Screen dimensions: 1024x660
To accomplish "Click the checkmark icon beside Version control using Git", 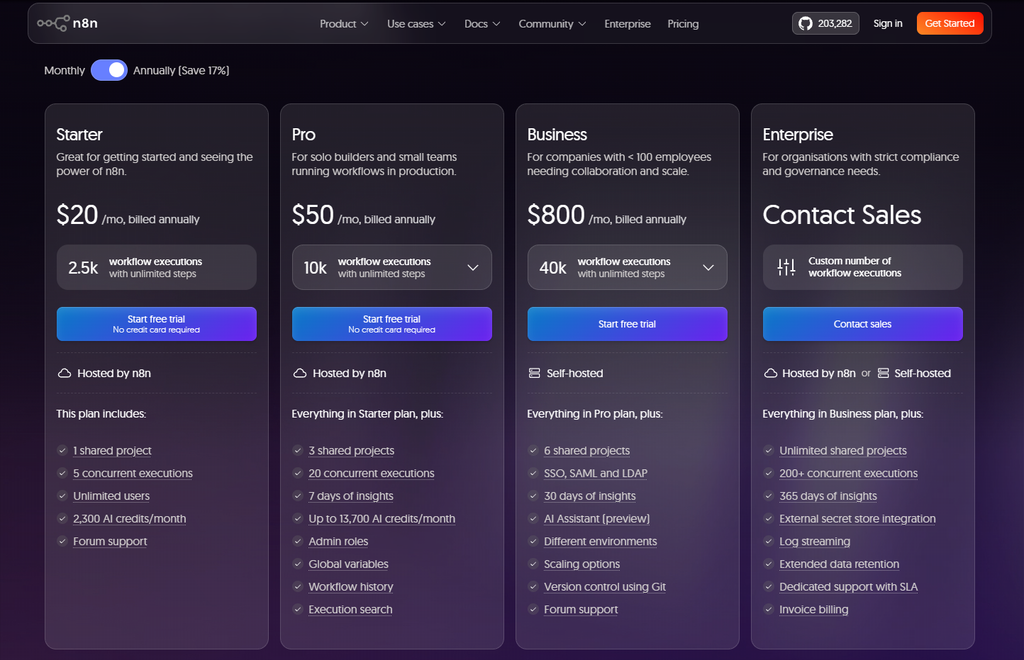I will pyautogui.click(x=533, y=587).
